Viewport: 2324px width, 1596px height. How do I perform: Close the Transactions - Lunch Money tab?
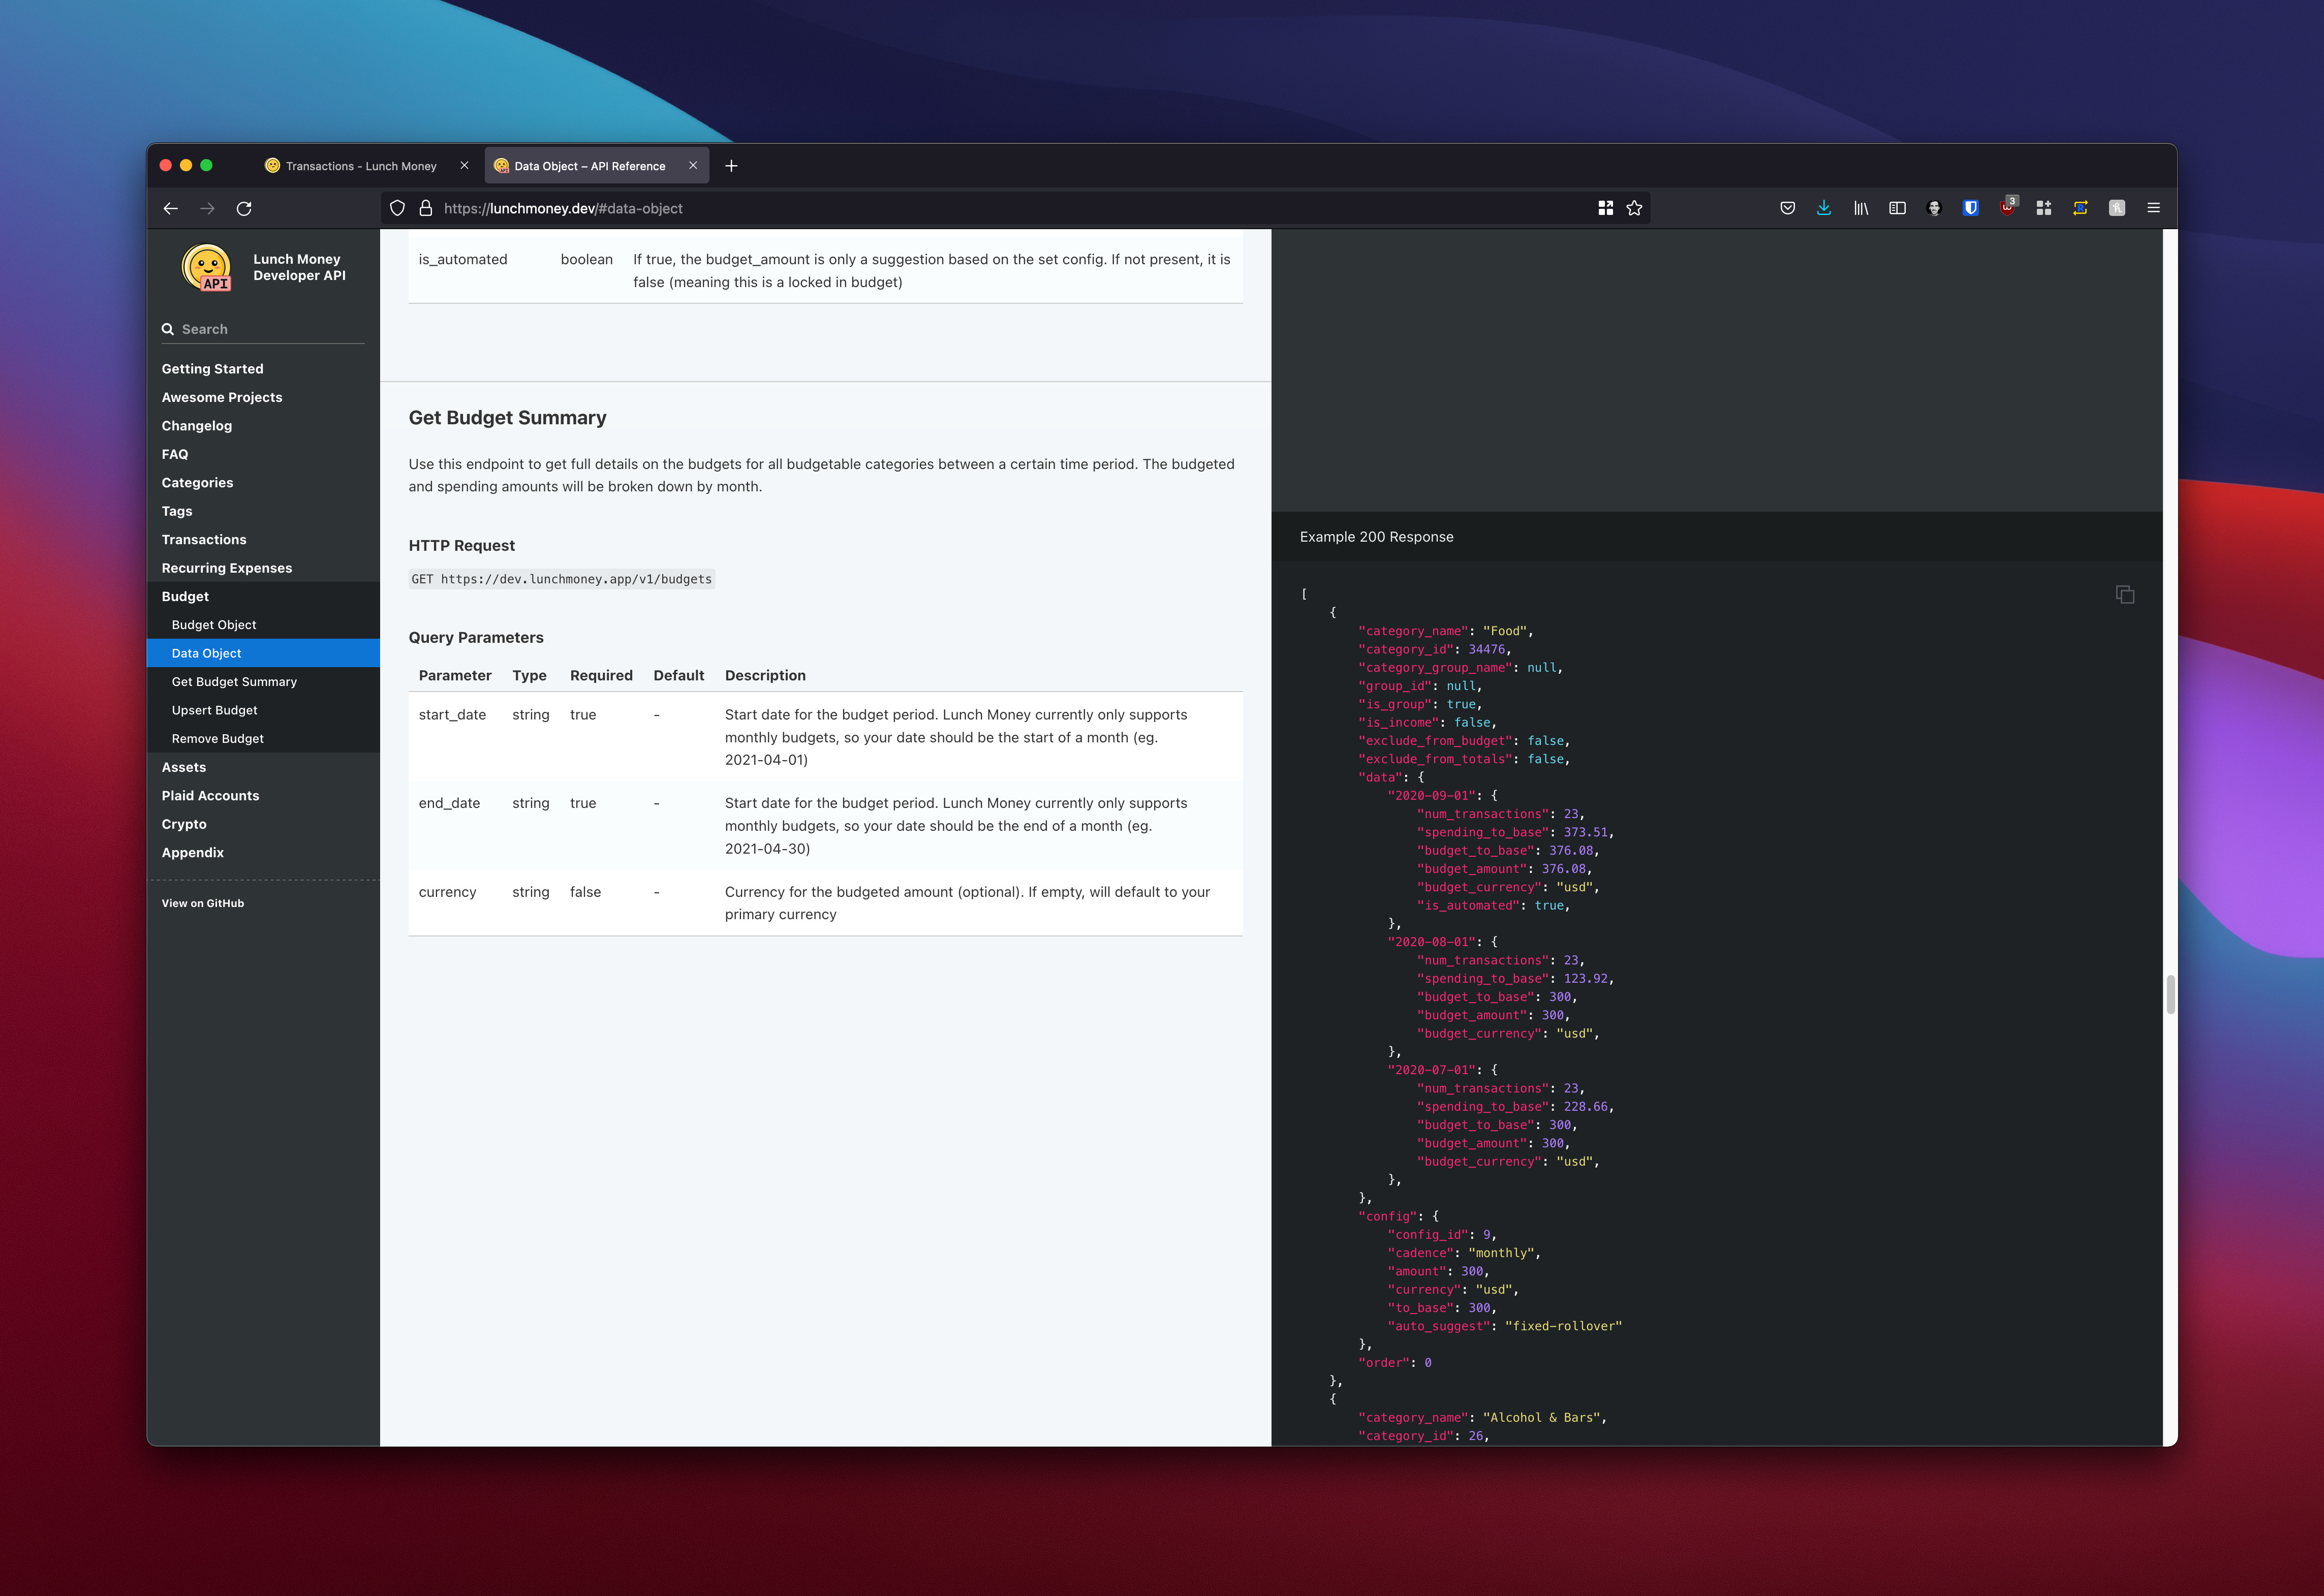464,166
